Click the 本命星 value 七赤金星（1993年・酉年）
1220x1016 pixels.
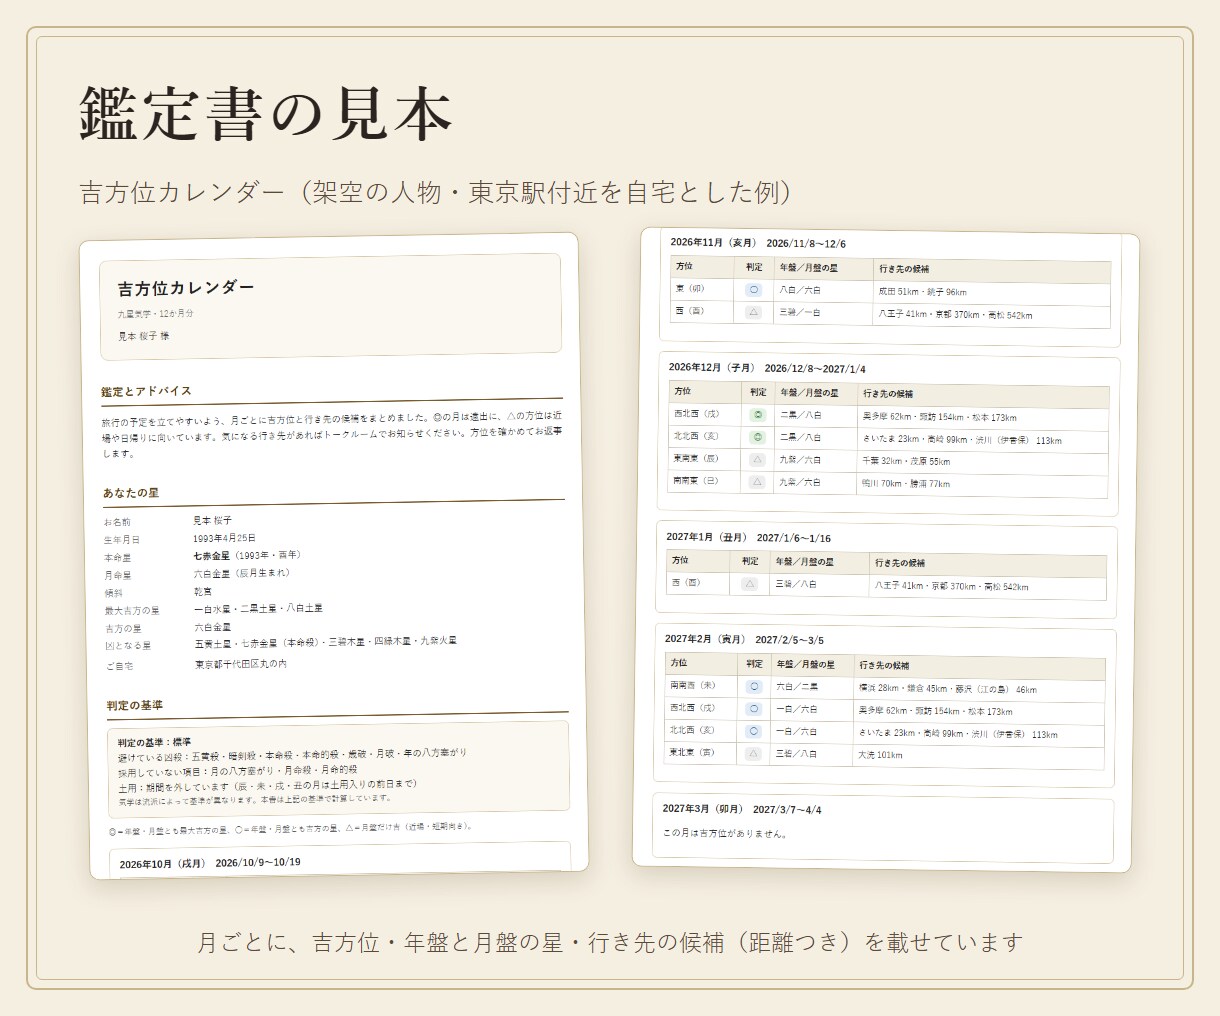click(247, 555)
